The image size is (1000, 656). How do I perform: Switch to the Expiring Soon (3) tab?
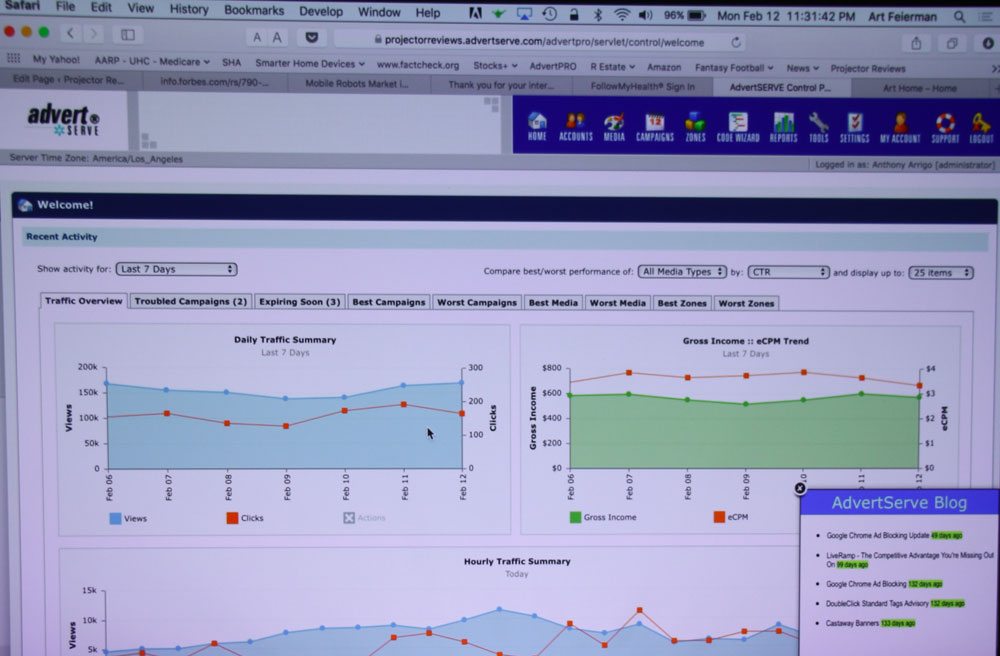(x=299, y=302)
